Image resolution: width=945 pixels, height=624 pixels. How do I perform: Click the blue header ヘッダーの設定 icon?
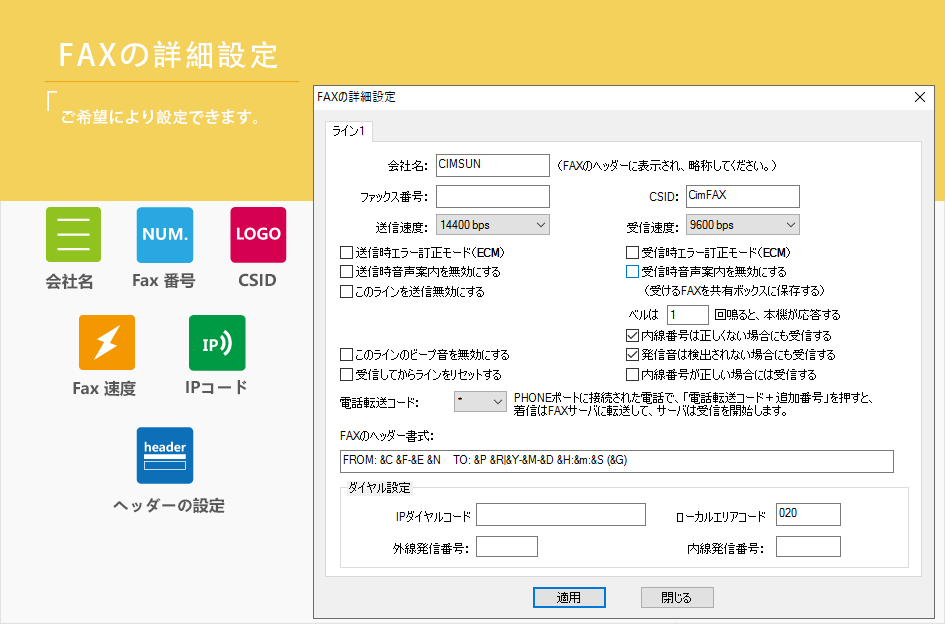tap(165, 455)
